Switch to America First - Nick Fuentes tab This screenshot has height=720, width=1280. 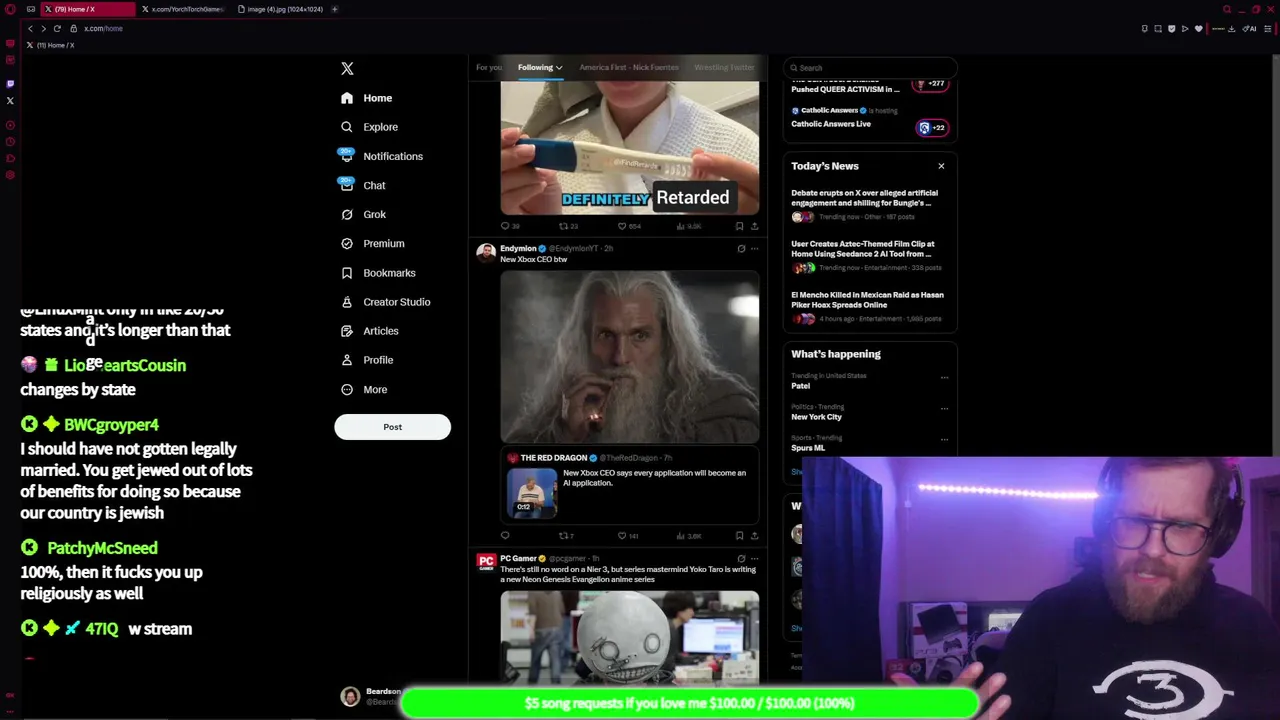629,67
